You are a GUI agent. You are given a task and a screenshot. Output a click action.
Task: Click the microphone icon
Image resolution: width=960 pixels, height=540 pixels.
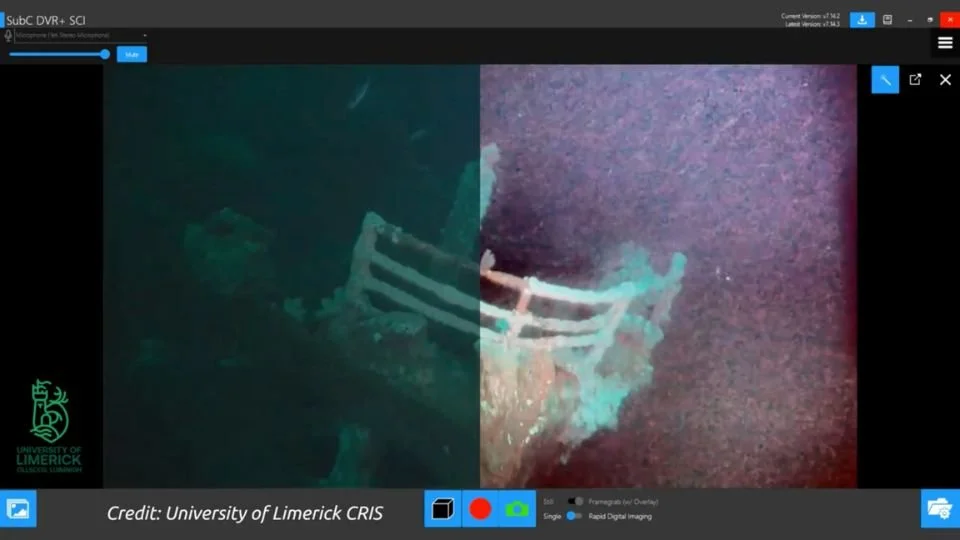[x=8, y=36]
